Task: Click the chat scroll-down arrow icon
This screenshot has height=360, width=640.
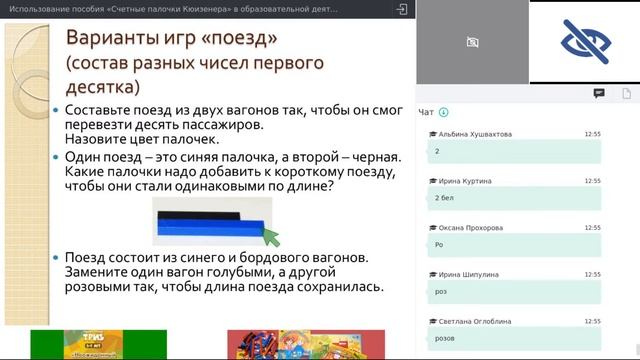Action: [444, 112]
